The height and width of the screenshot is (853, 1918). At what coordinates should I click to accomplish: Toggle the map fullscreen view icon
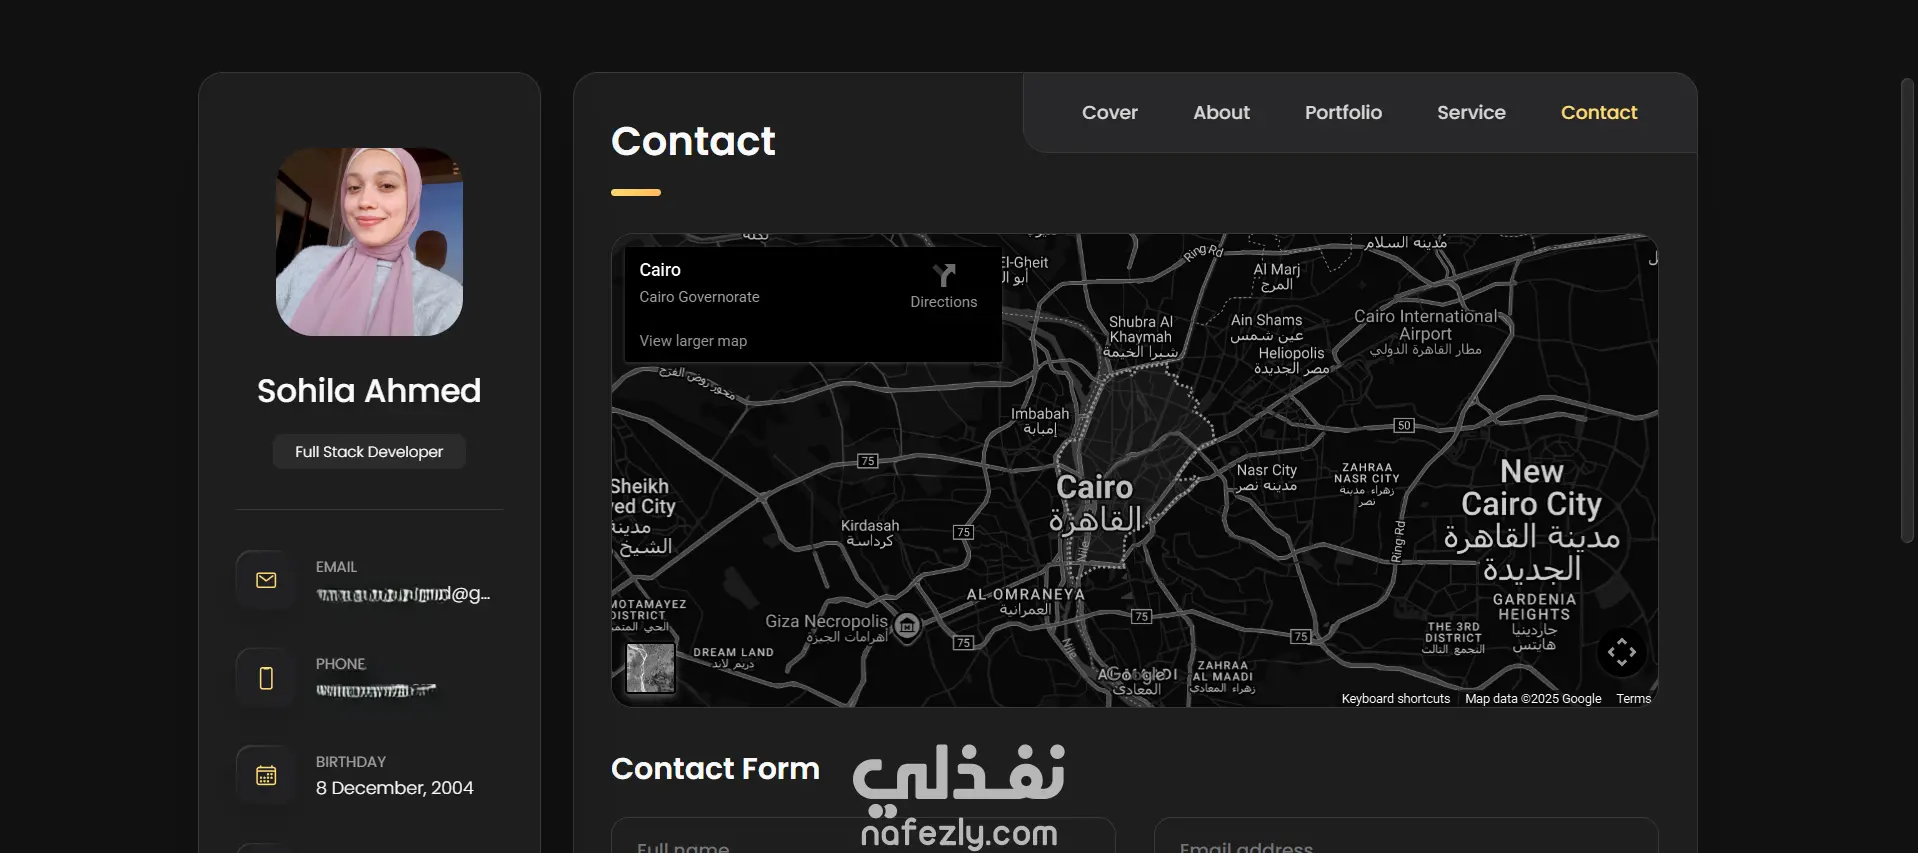pyautogui.click(x=1622, y=652)
